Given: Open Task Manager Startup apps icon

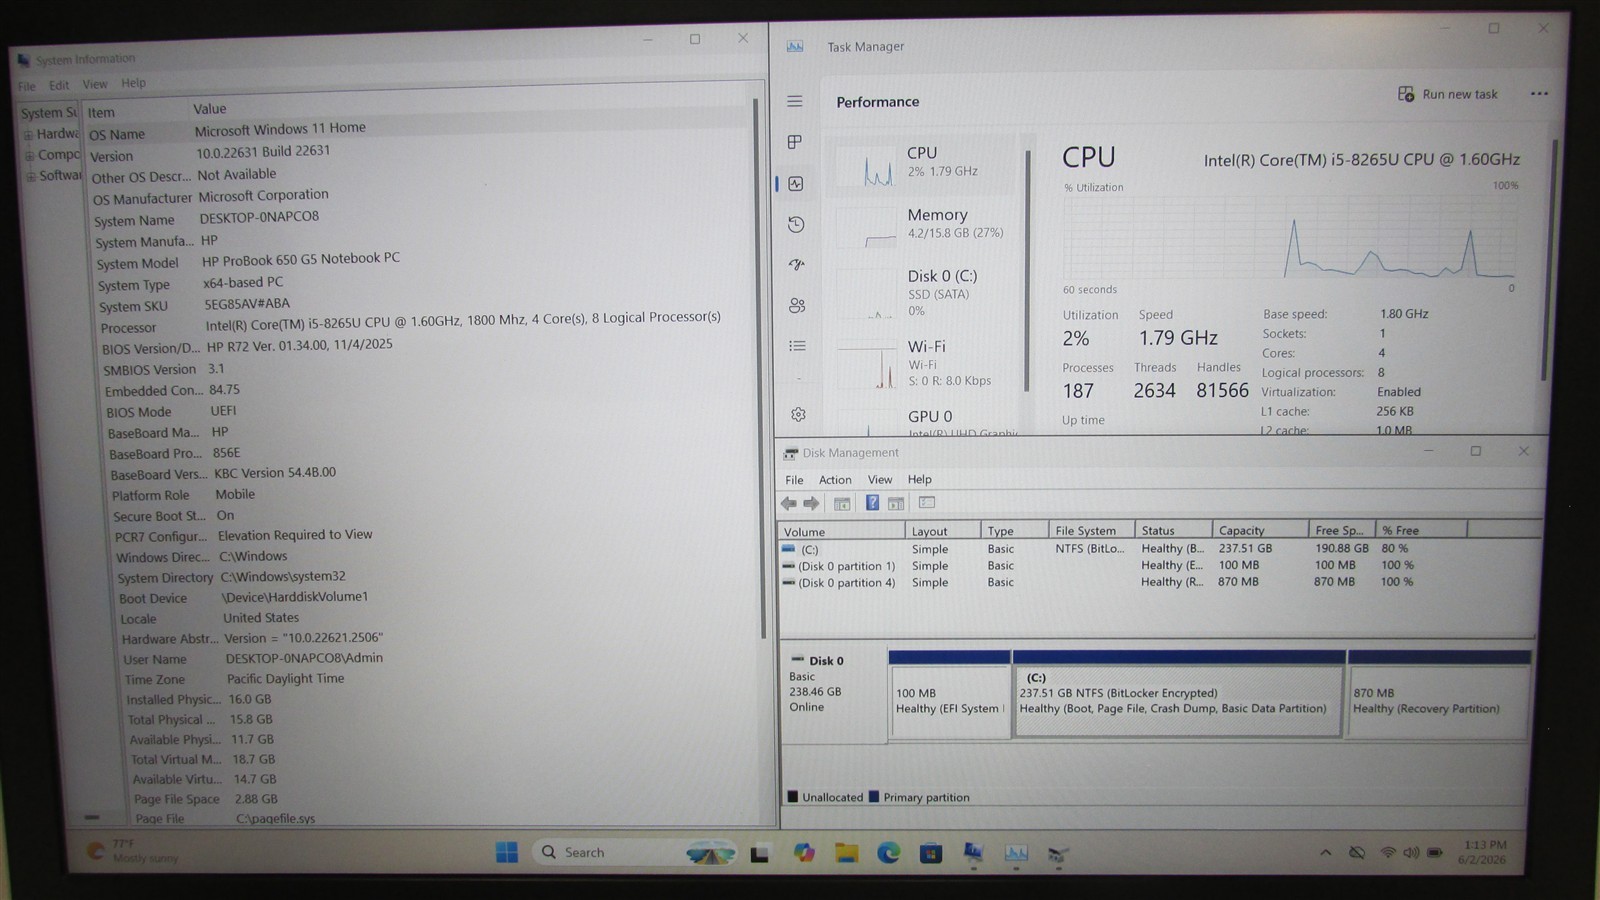Looking at the screenshot, I should (x=797, y=265).
